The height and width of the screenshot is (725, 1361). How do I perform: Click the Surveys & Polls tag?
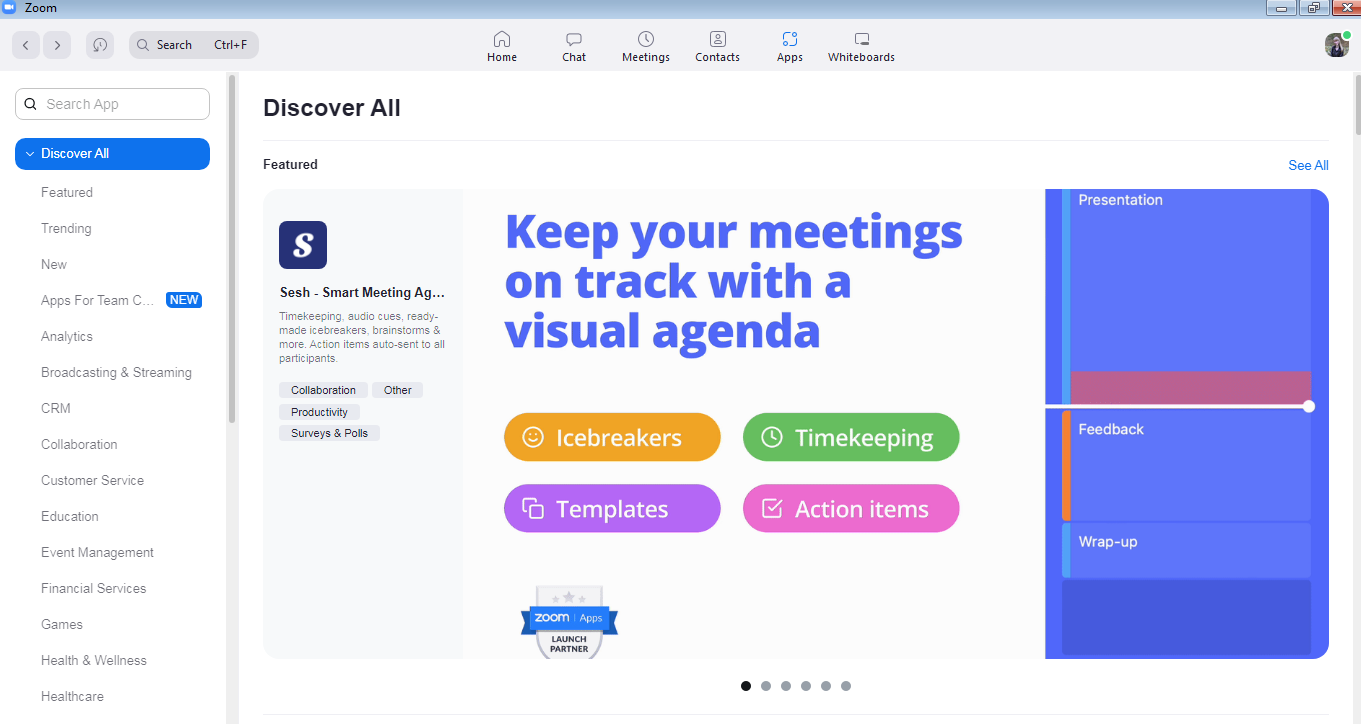tap(329, 433)
